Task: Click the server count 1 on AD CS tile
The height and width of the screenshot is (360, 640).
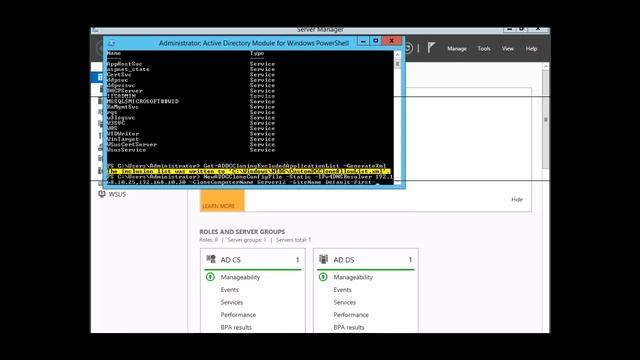Action: pos(298,260)
